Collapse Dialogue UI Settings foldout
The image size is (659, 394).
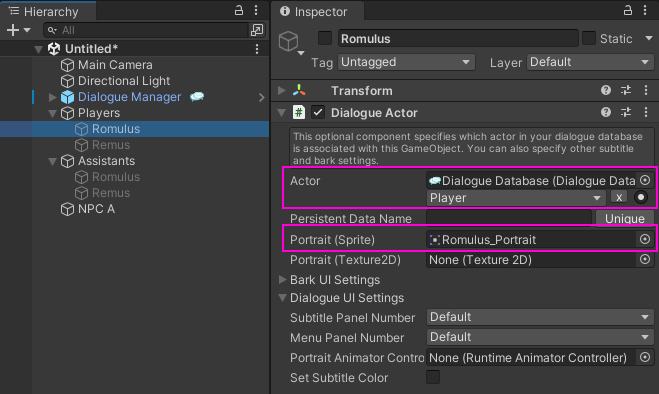point(282,298)
